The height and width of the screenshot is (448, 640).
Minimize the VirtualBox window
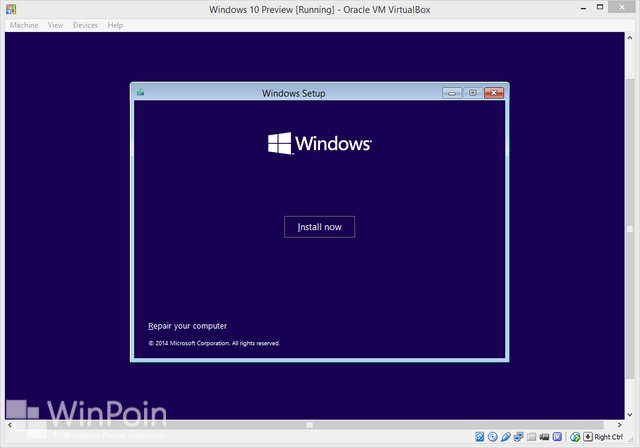[x=584, y=8]
